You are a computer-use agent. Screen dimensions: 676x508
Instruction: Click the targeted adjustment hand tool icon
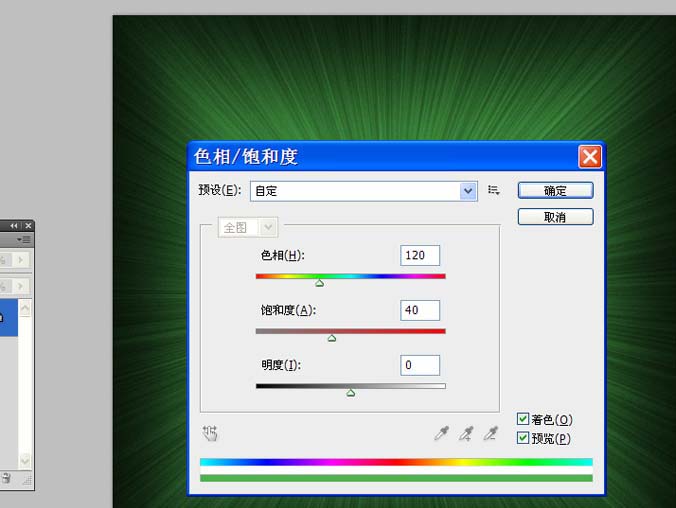tap(210, 433)
